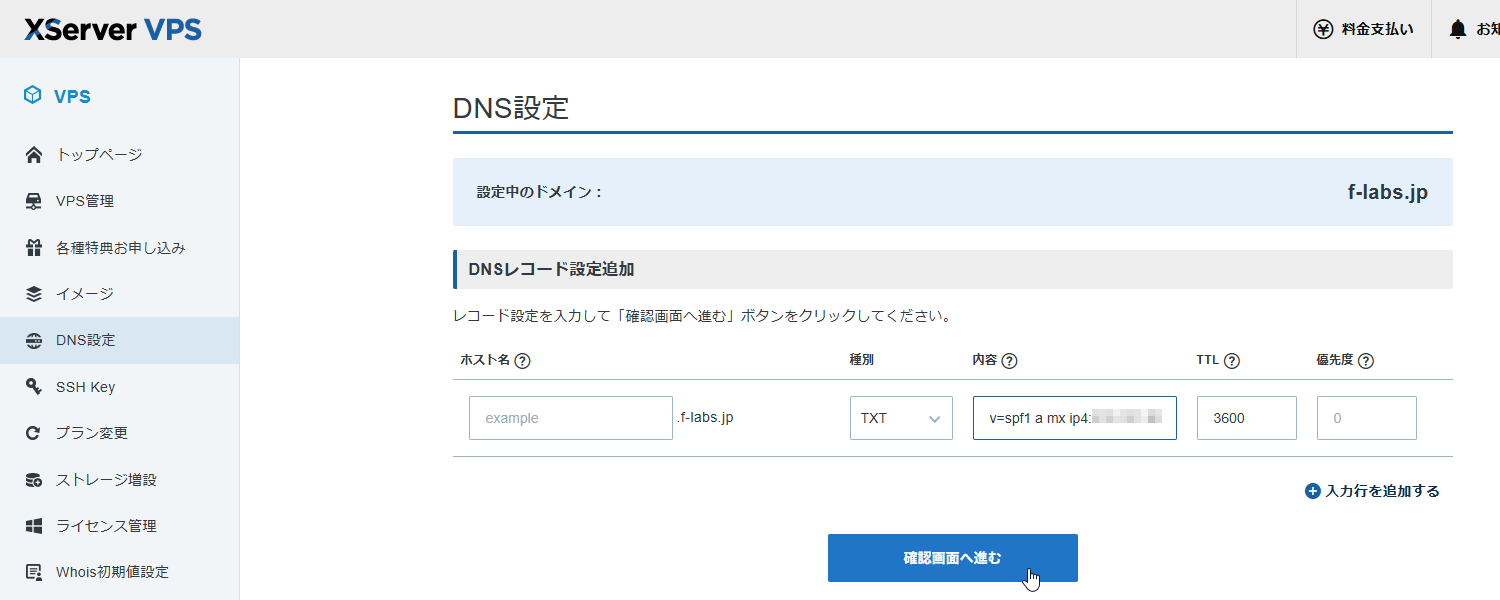The width and height of the screenshot is (1500, 600).
Task: Open VPS管理 from the sidebar
Action: [85, 201]
